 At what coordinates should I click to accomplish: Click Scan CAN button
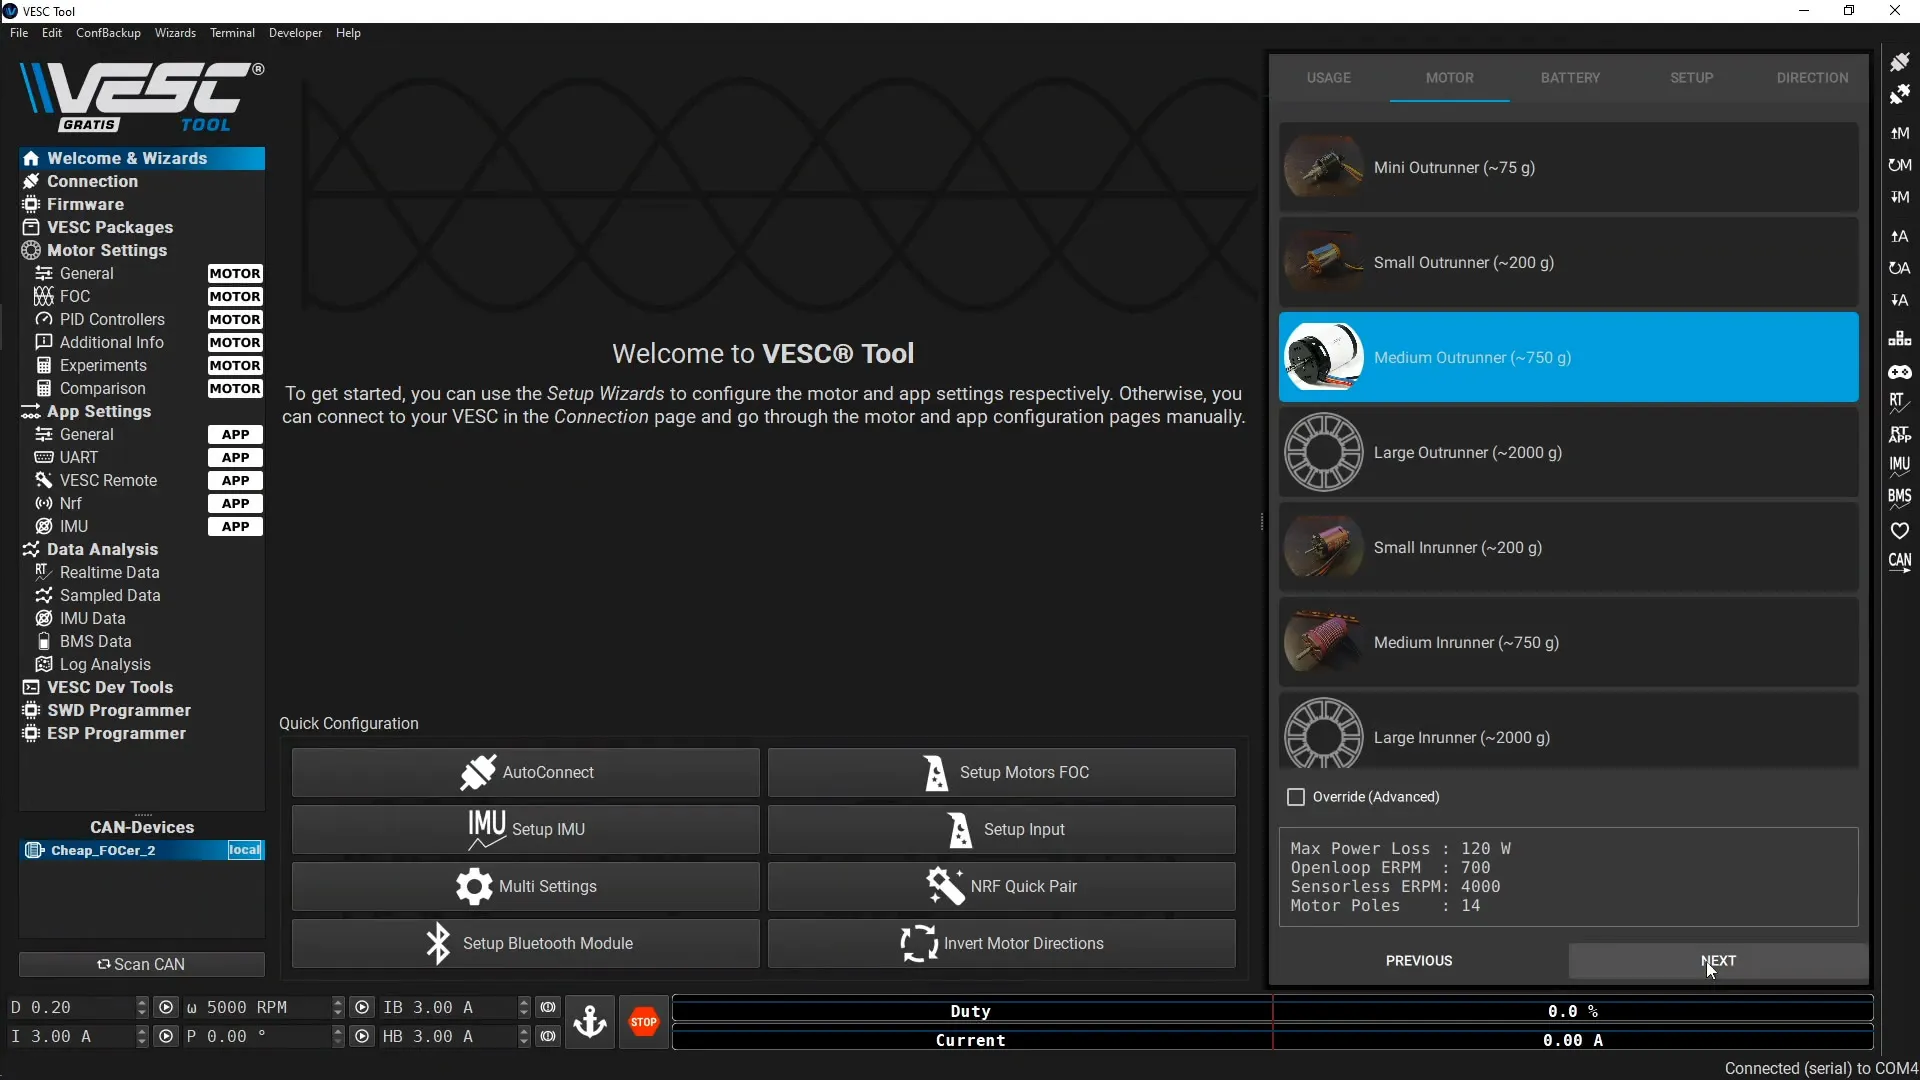[143, 964]
